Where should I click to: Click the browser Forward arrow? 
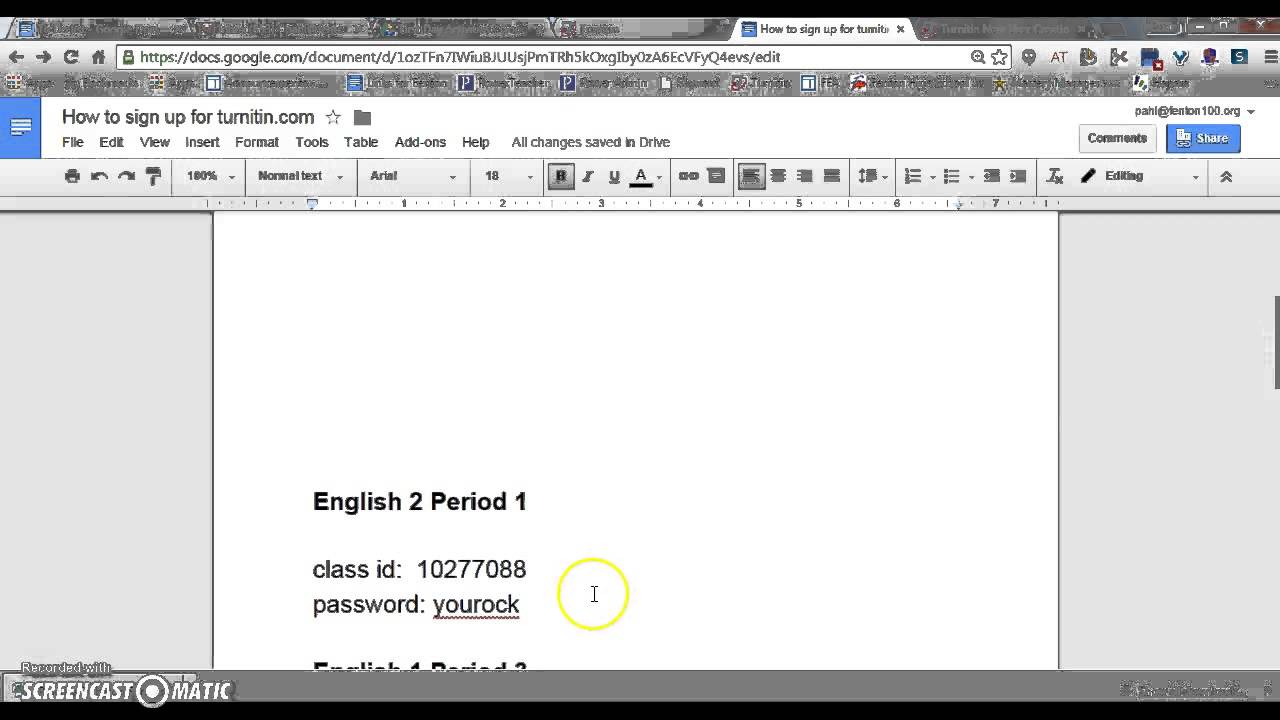[x=43, y=57]
